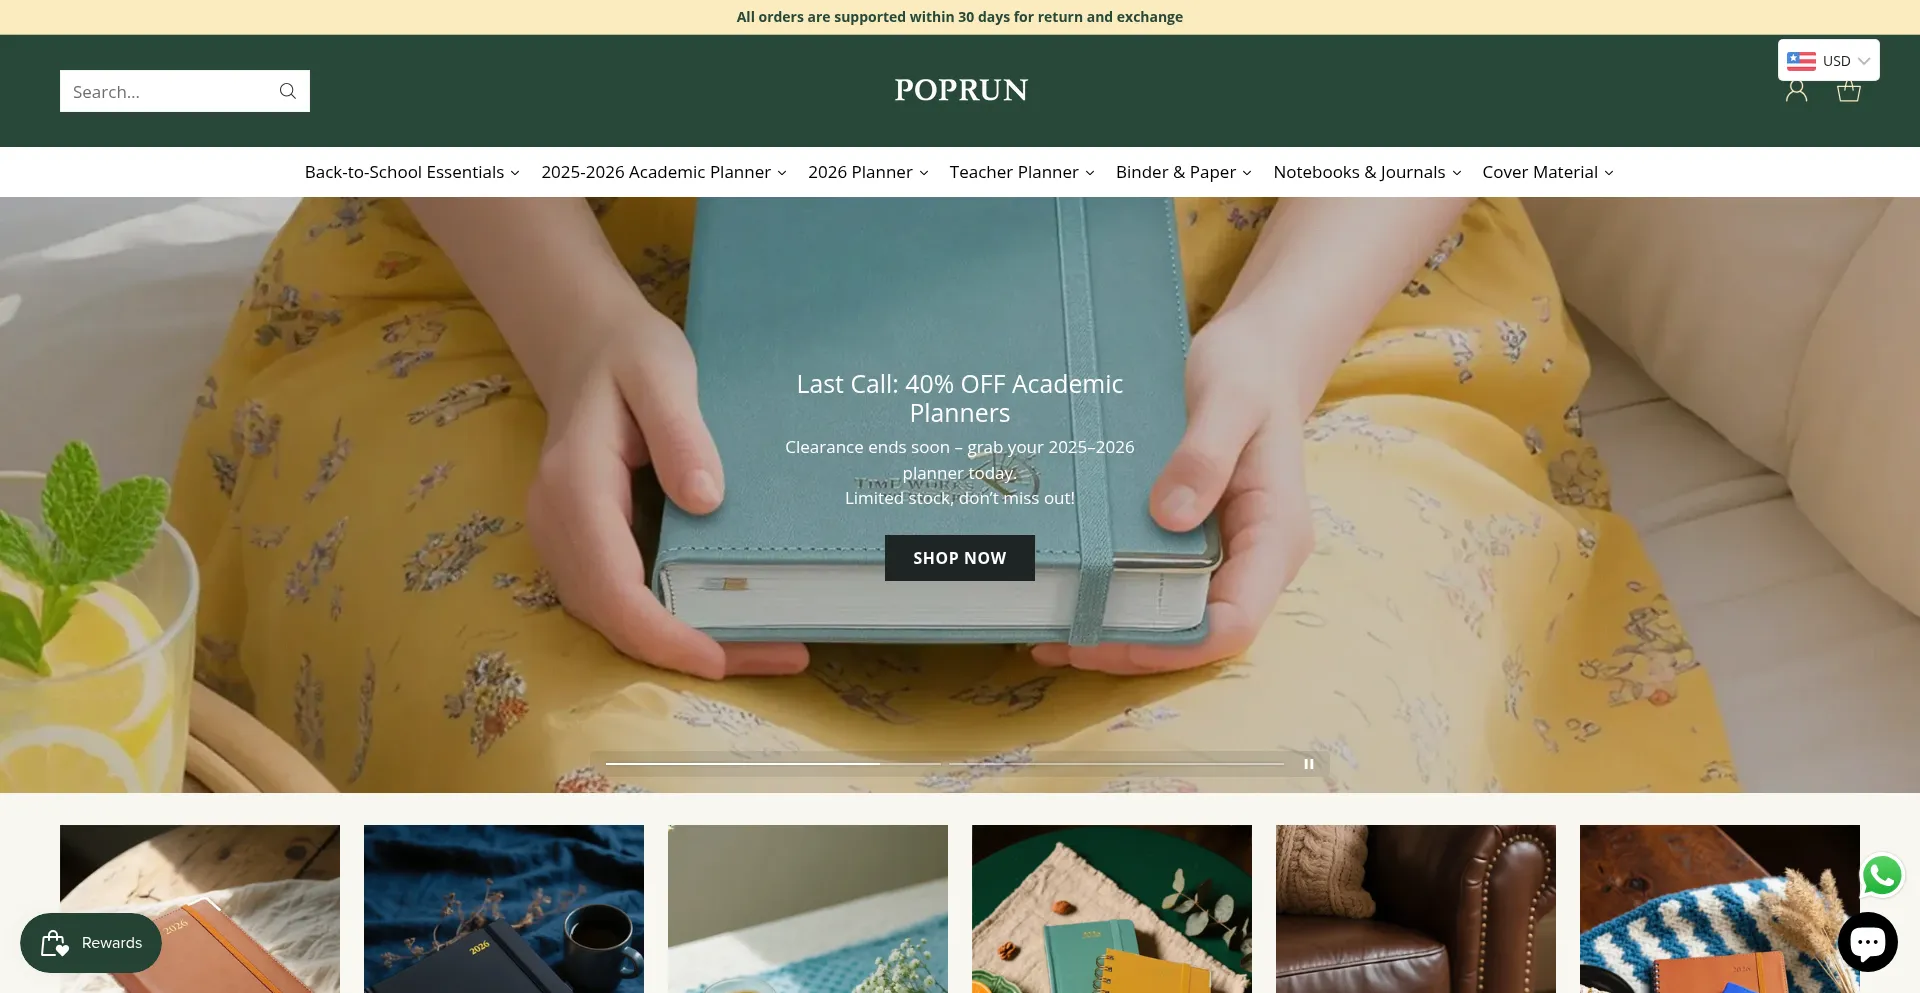Image resolution: width=1920 pixels, height=993 pixels.
Task: Open the 2025-2026 Academic Planner menu
Action: [x=664, y=172]
